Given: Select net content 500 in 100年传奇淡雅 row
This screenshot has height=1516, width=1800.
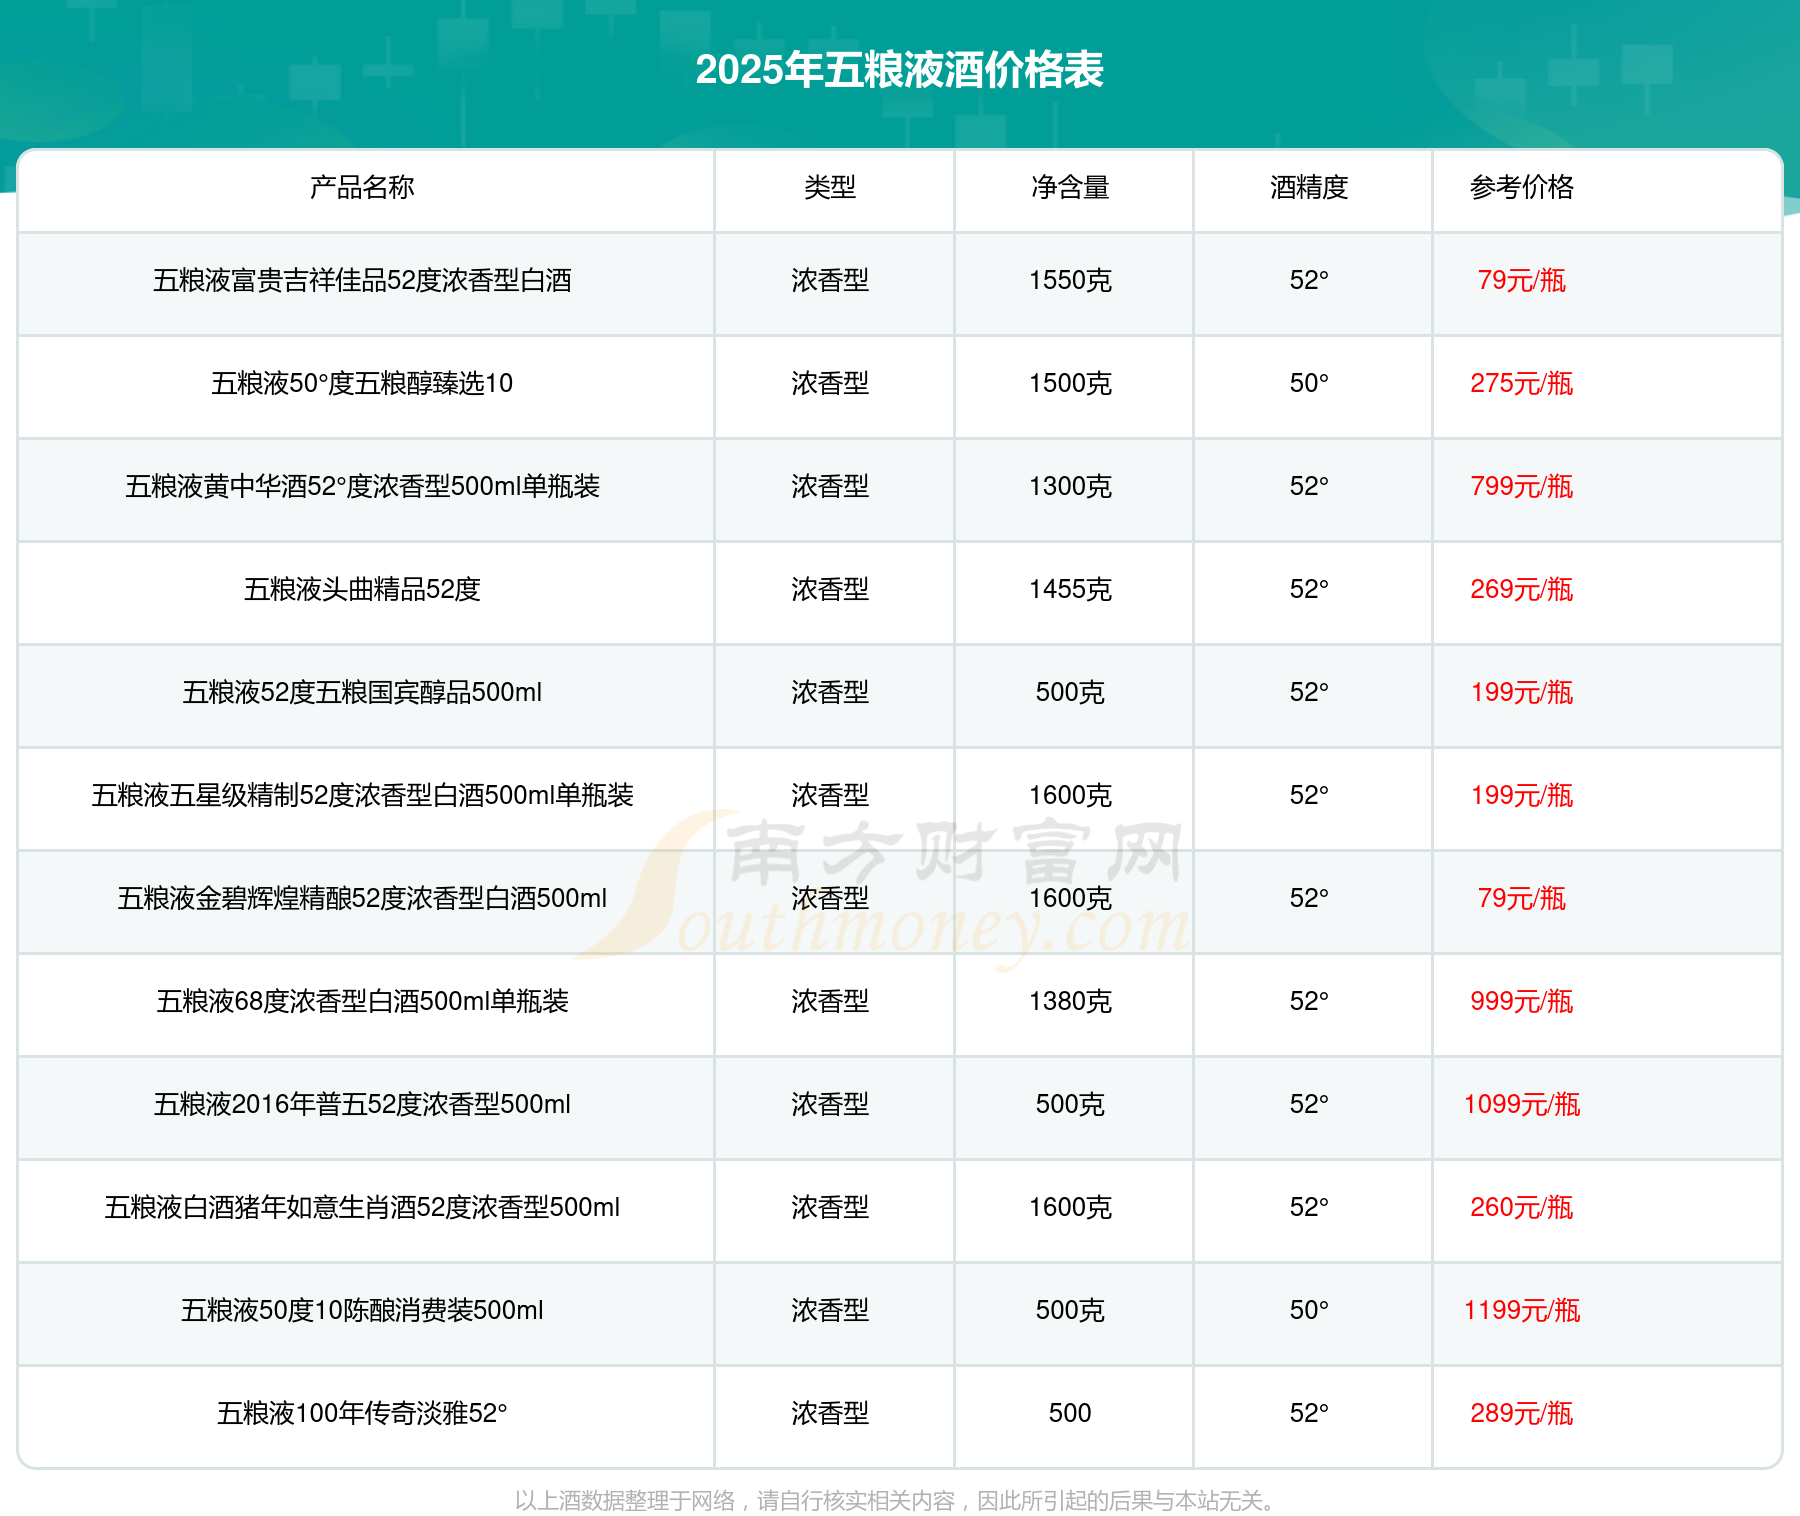Looking at the screenshot, I should 1070,1413.
